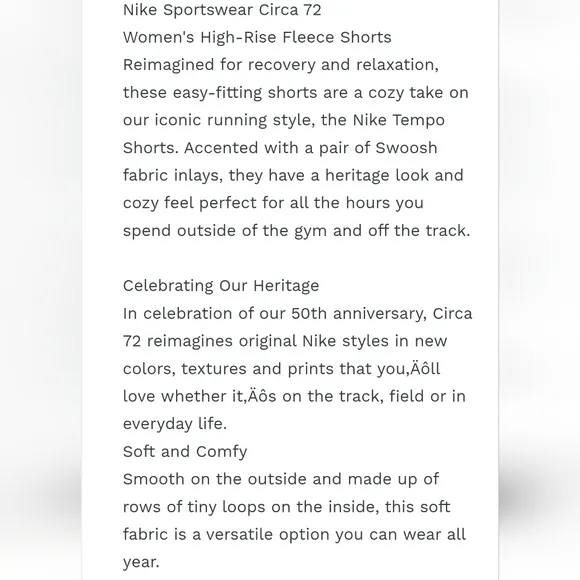Viewport: 580px width, 580px height.
Task: Click the word "Swoosh" in the paragraph
Action: click(406, 148)
